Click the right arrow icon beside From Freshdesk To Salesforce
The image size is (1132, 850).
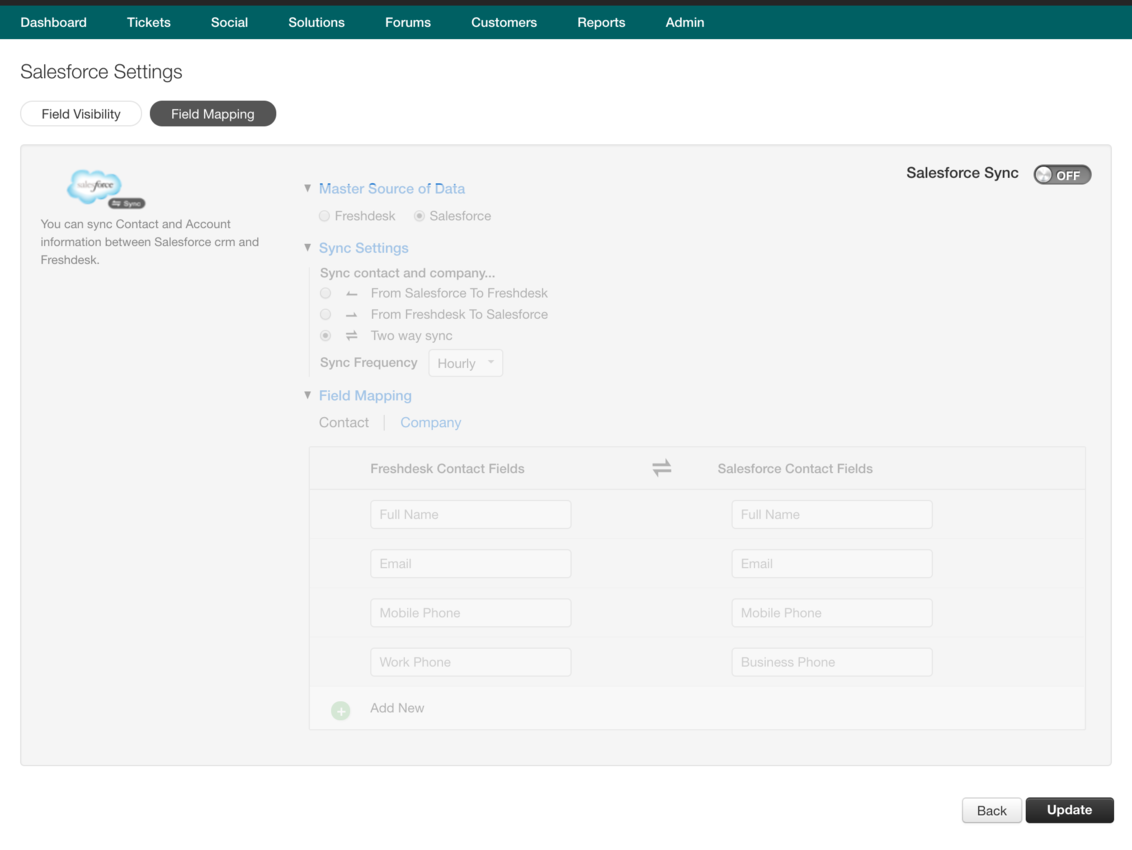point(351,313)
